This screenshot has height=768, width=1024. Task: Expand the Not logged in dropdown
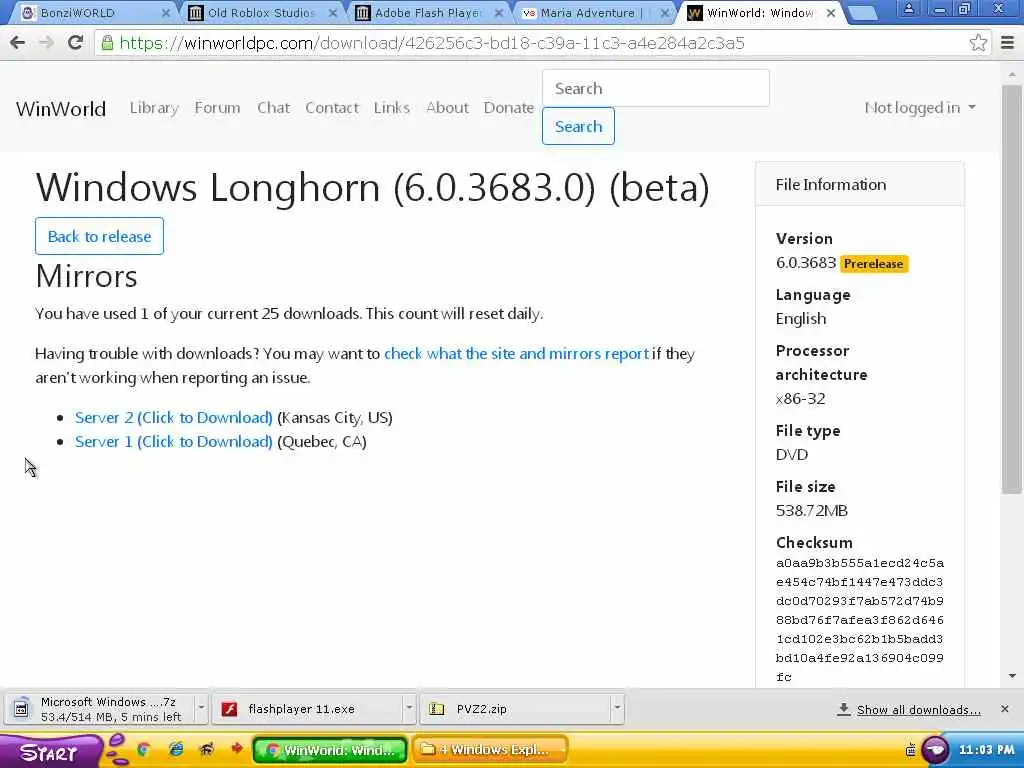click(x=920, y=108)
